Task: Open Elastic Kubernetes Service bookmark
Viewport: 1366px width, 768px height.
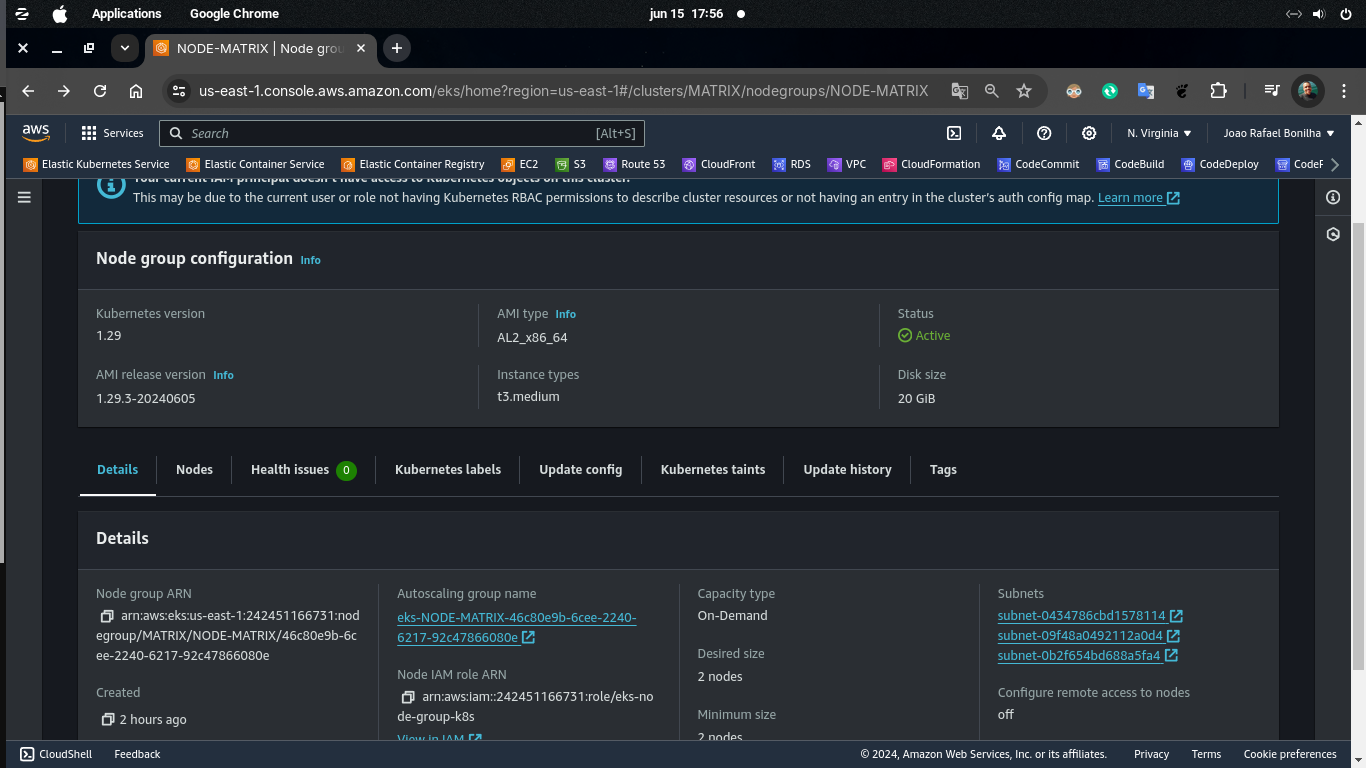Action: [97, 164]
